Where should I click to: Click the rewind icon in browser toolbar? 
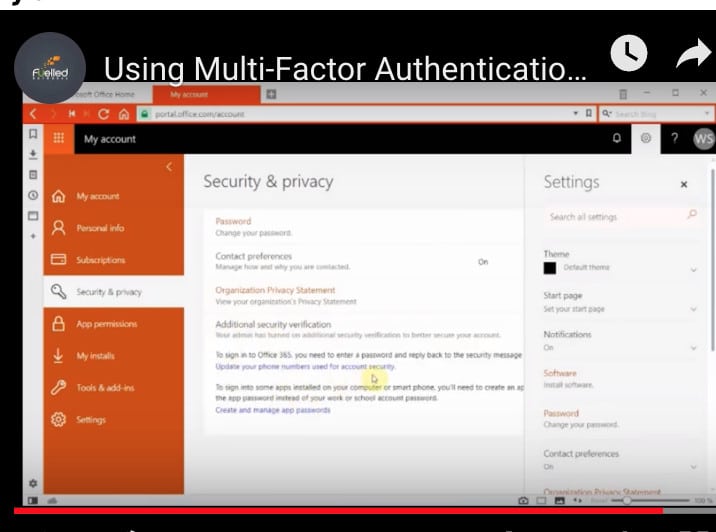72,114
